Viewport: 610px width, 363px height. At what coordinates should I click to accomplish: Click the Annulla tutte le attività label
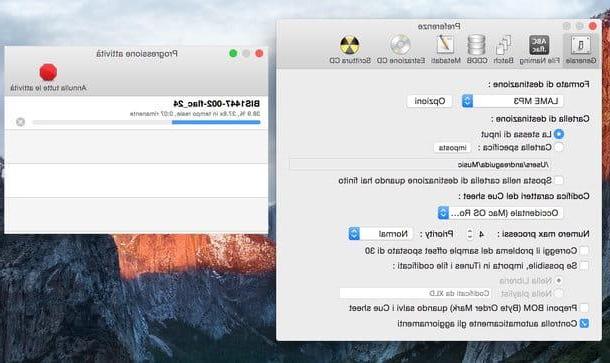tap(48, 88)
